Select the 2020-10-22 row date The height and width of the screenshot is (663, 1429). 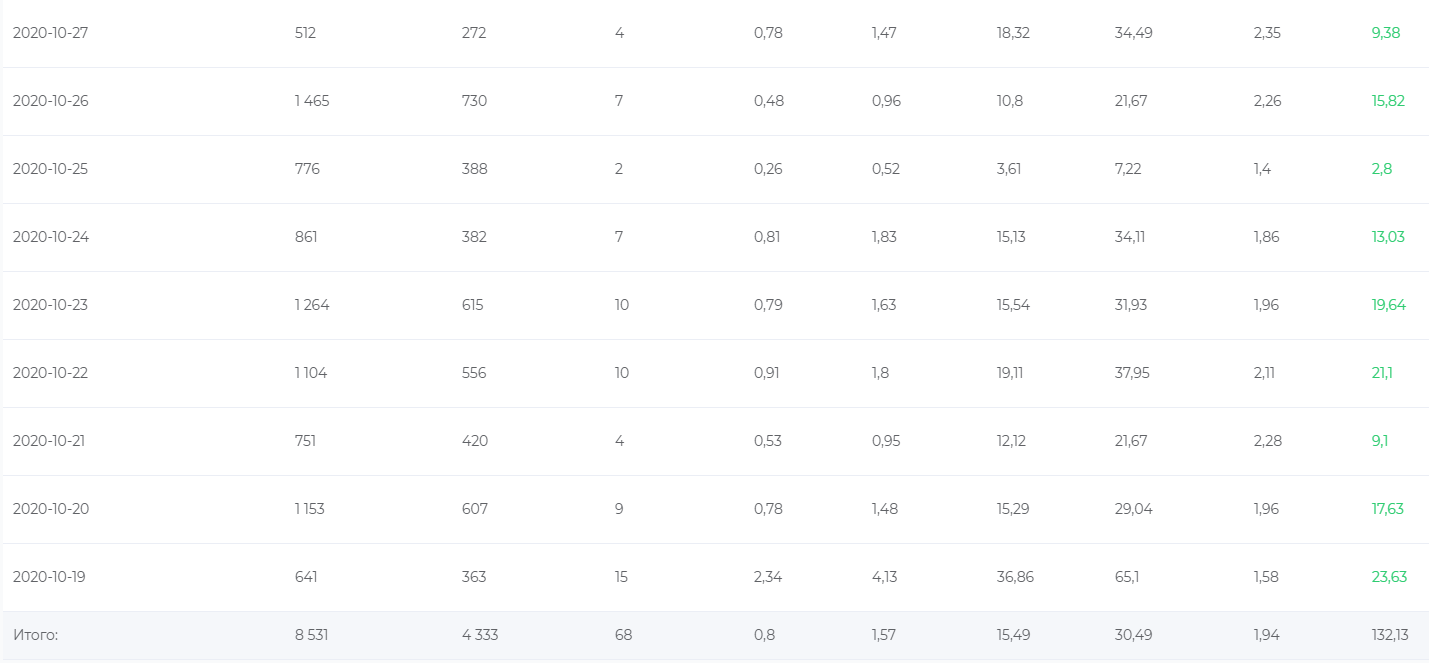pyautogui.click(x=50, y=373)
